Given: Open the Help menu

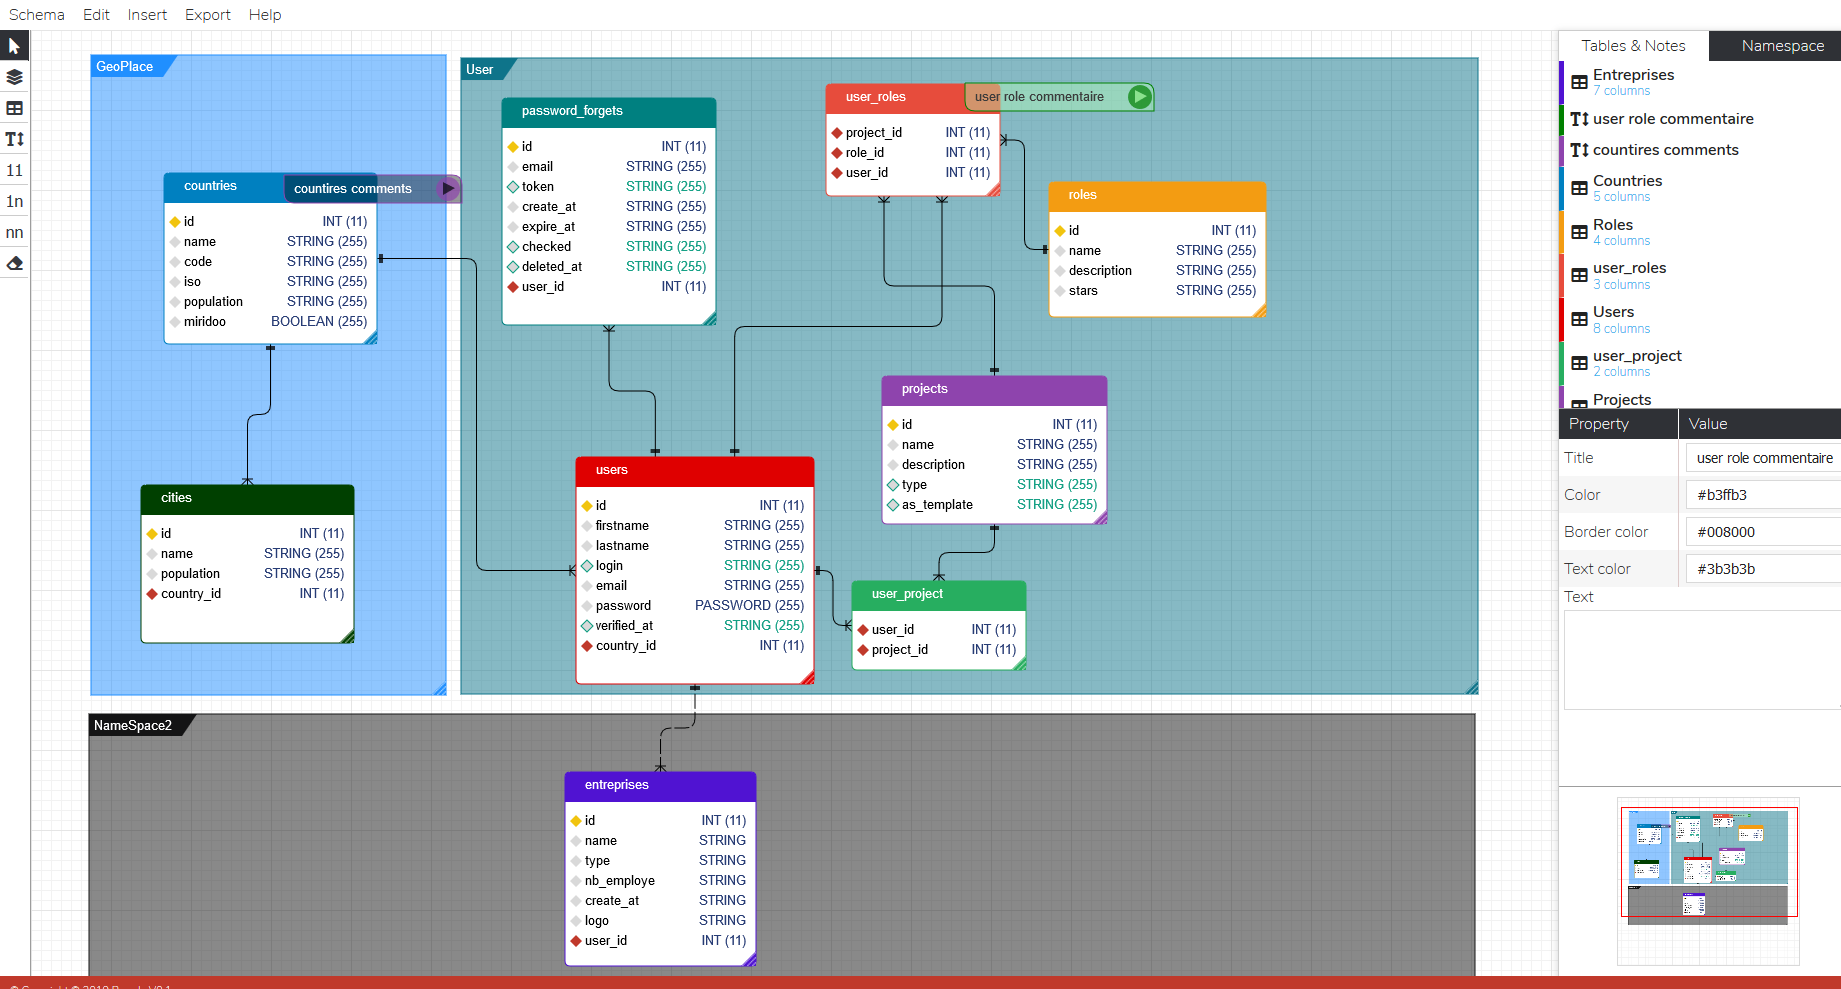Looking at the screenshot, I should 265,15.
